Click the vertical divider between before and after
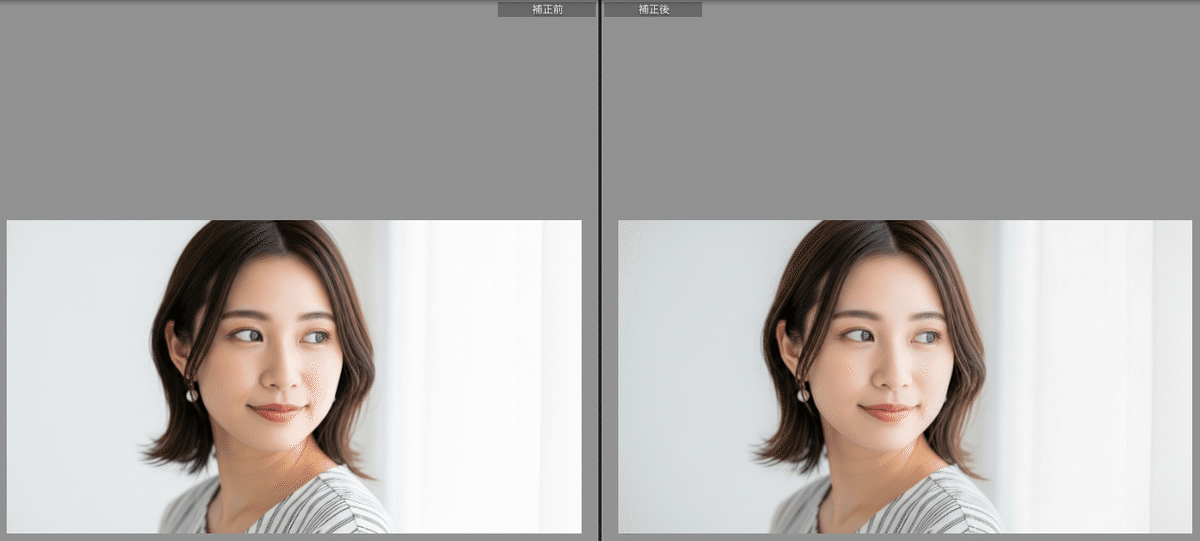 600,270
